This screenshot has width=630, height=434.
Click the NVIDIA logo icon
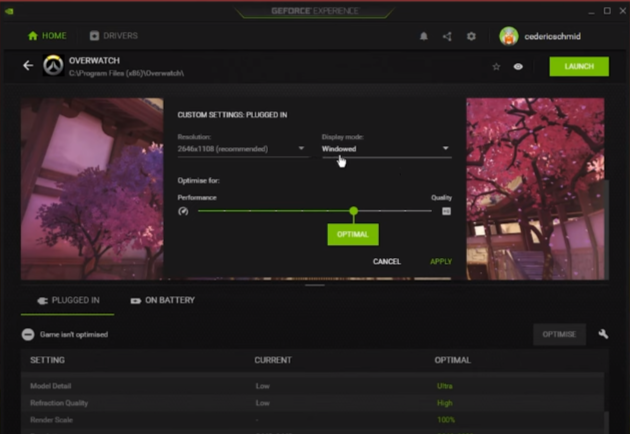click(9, 11)
